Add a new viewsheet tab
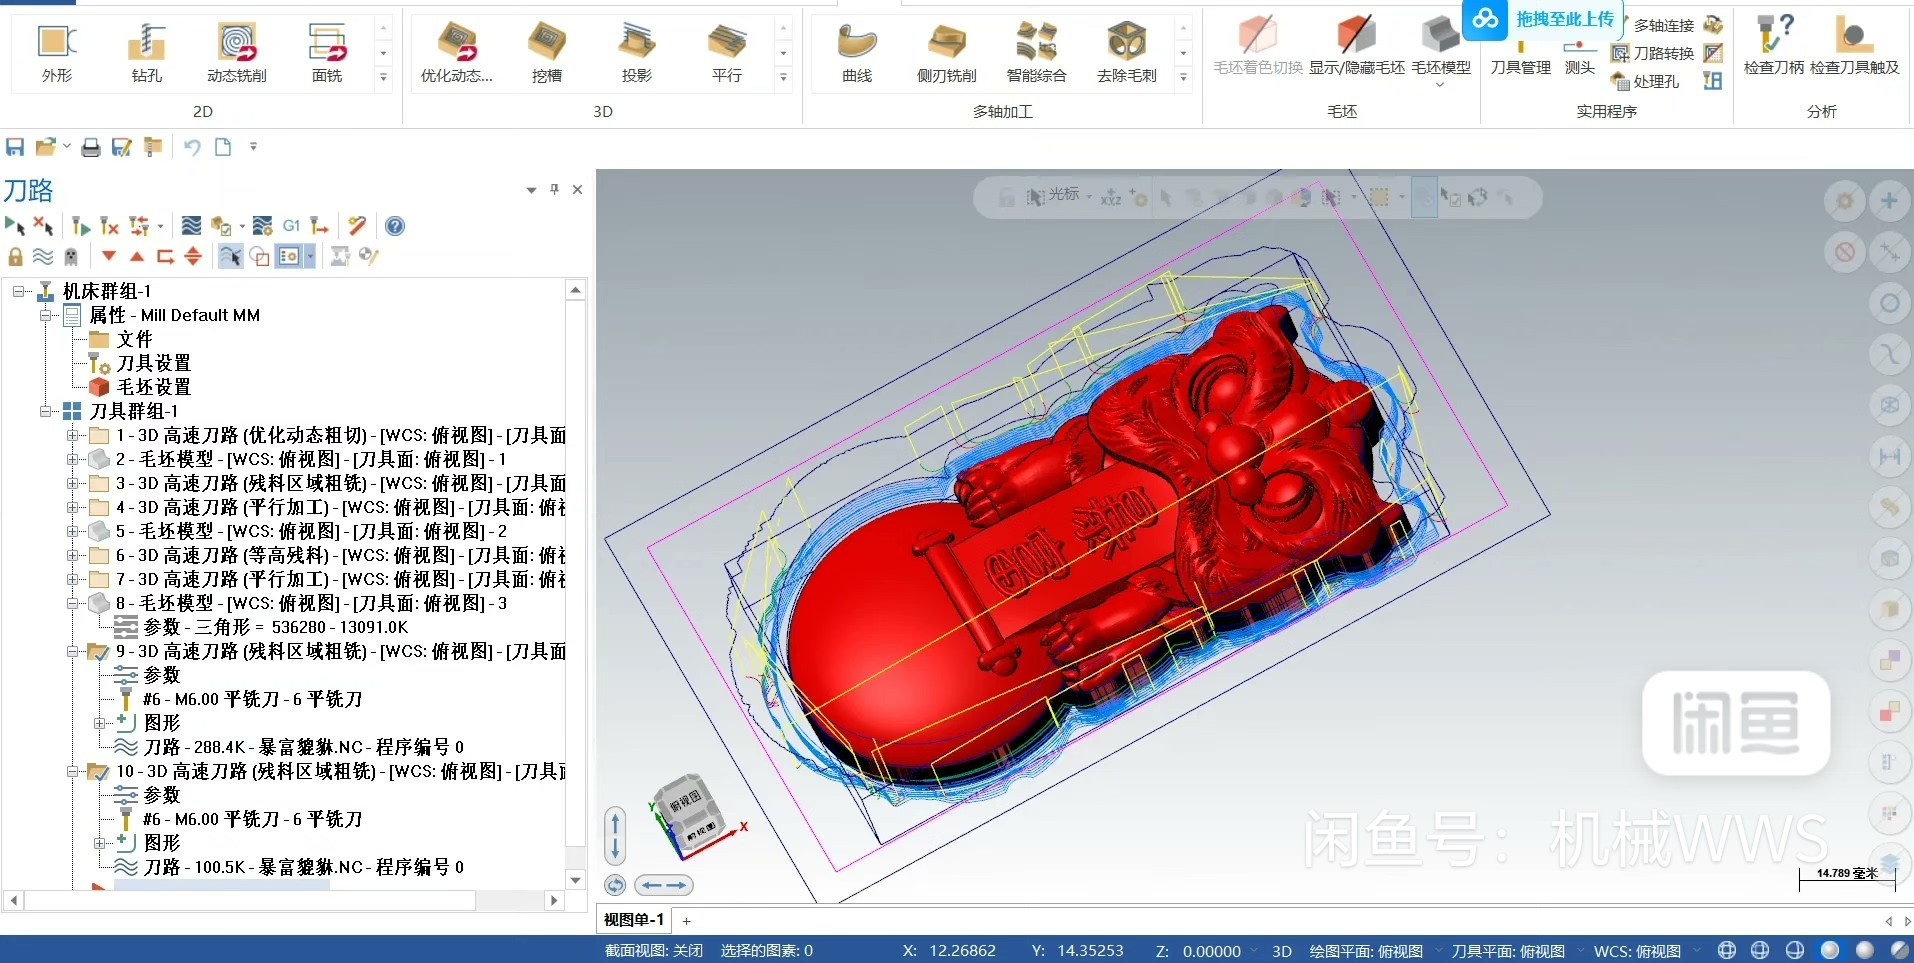Screen dimensions: 1914x963 tap(687, 921)
